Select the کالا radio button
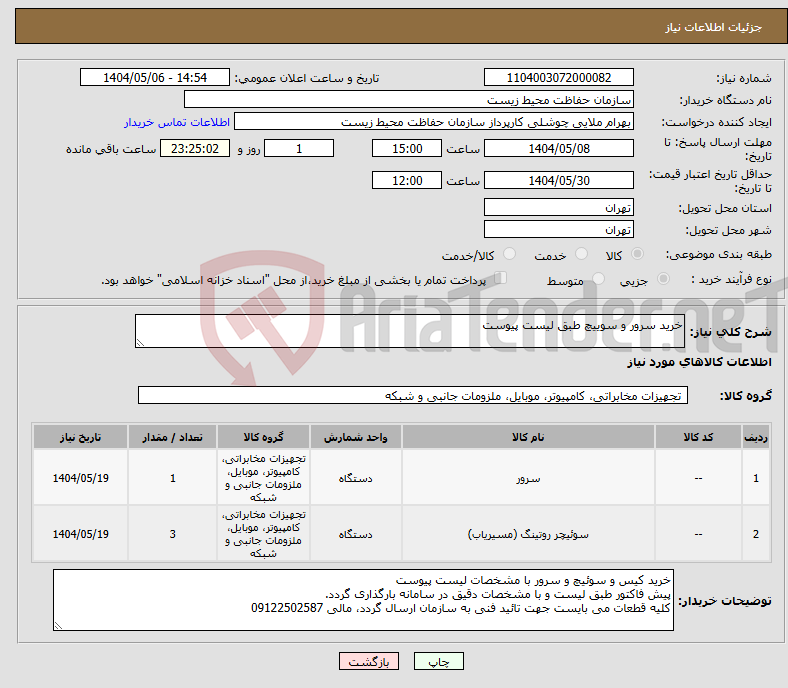The height and width of the screenshot is (688, 788). pyautogui.click(x=637, y=254)
